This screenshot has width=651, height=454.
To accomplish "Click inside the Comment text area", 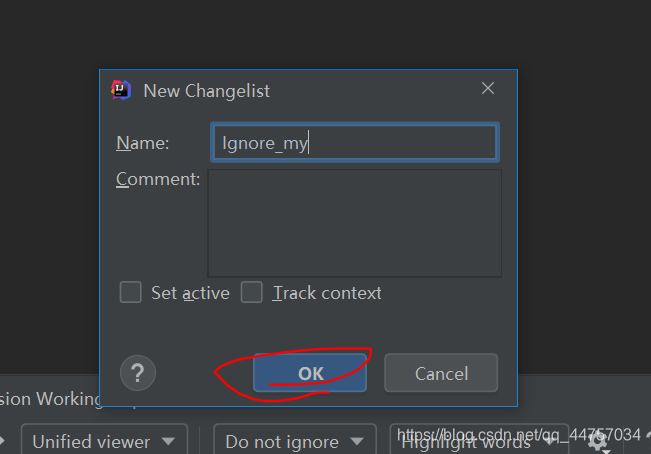I will pos(354,223).
